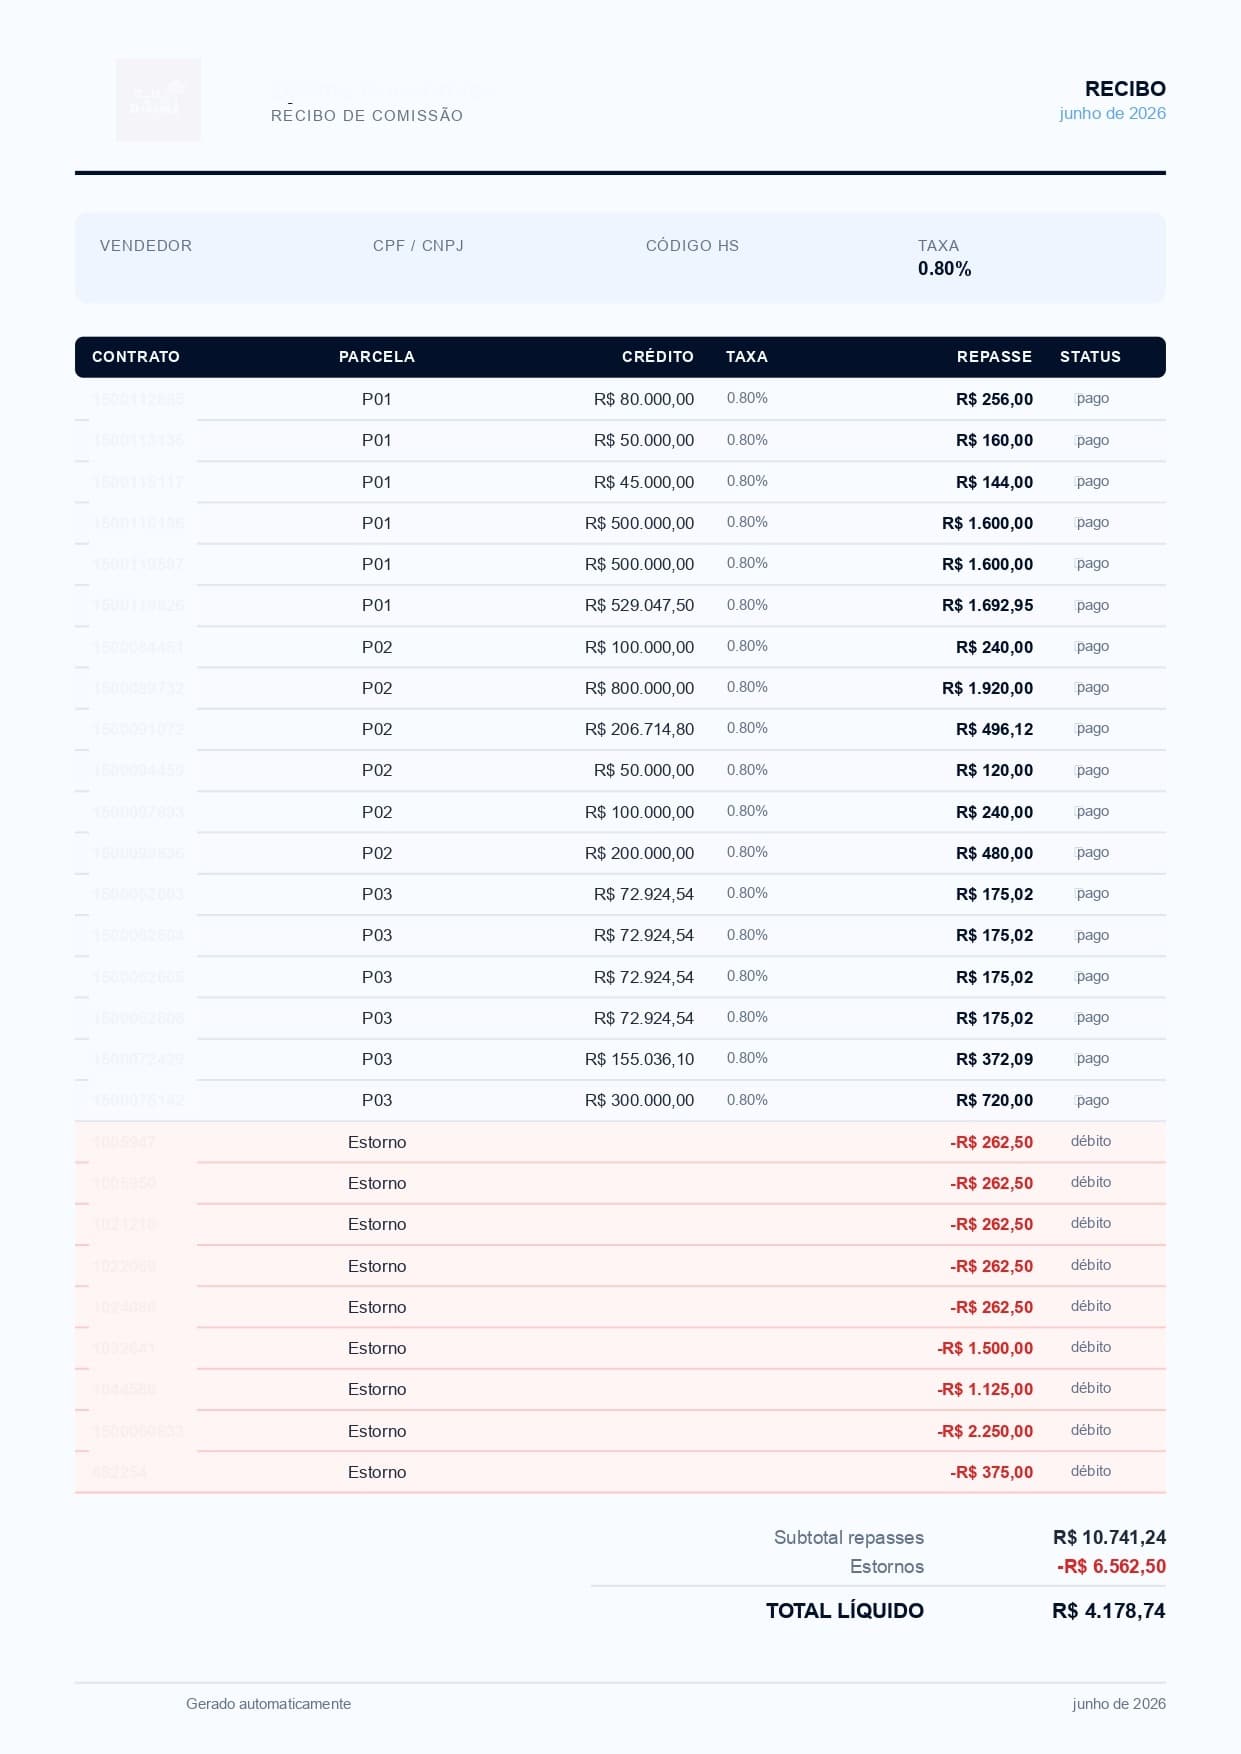Click the CRÉDITO column header

(657, 357)
